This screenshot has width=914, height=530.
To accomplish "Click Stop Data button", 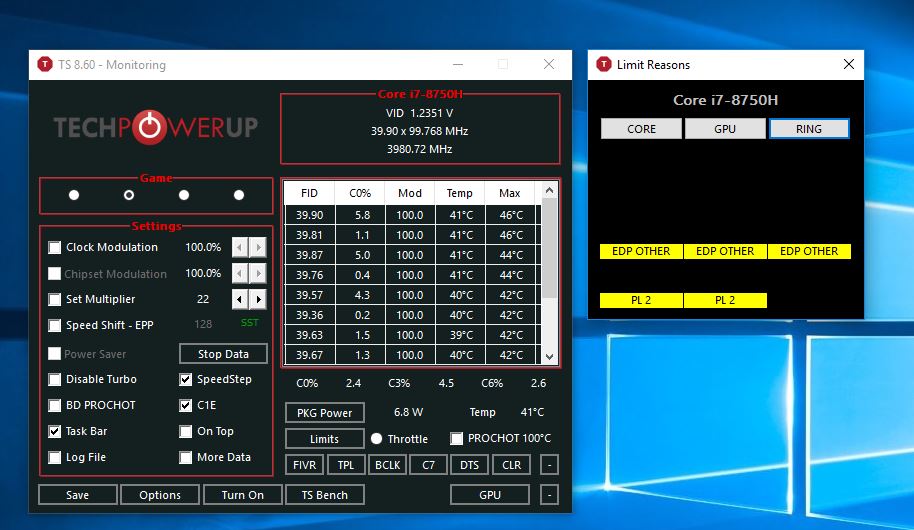I will [223, 354].
